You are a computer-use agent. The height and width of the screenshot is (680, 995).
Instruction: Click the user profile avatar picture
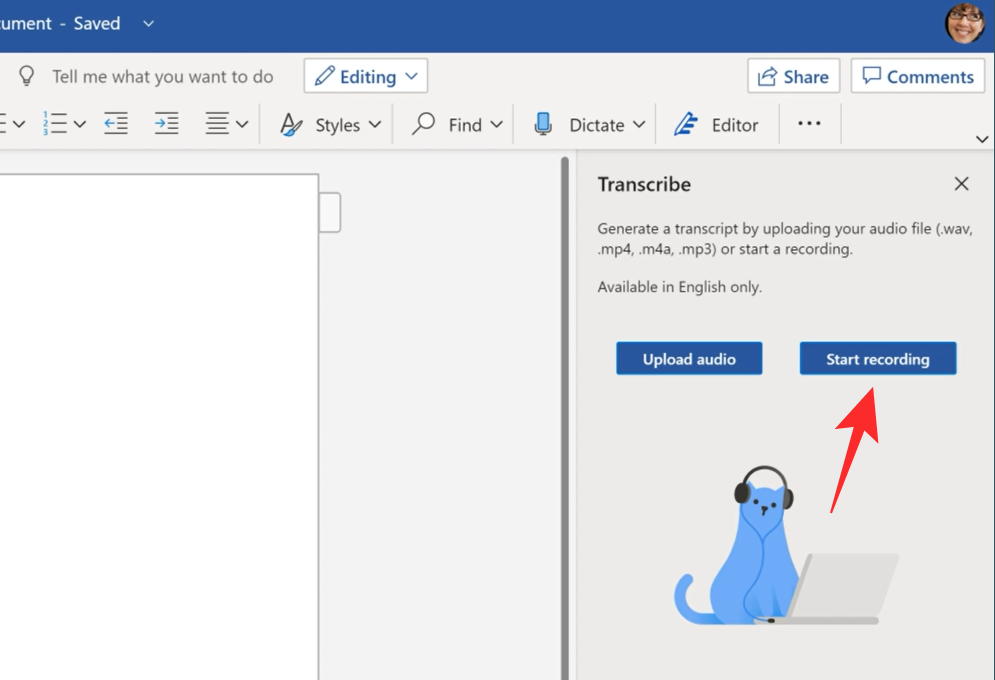[x=963, y=22]
